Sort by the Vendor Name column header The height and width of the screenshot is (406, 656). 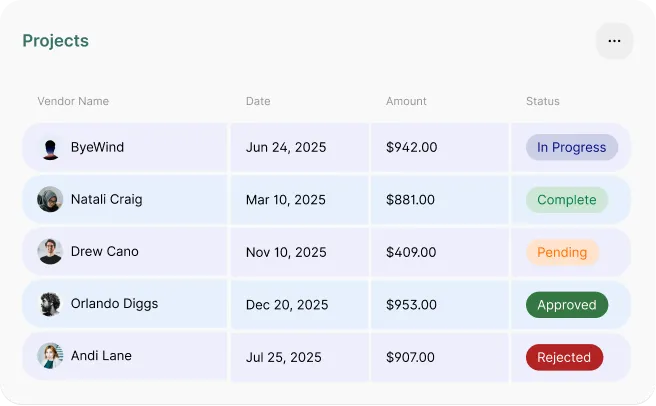[73, 101]
